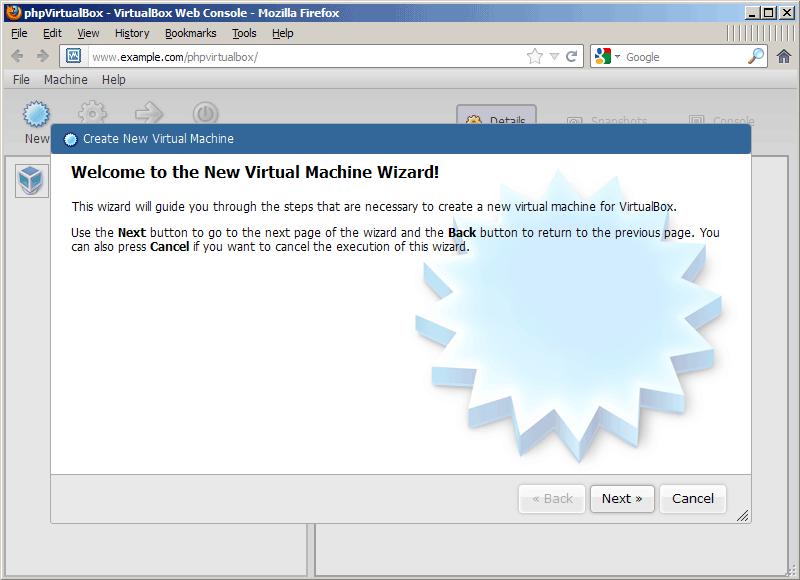Select the VirtualBox cube icon in VM list
This screenshot has height=580, width=800.
coord(31,180)
